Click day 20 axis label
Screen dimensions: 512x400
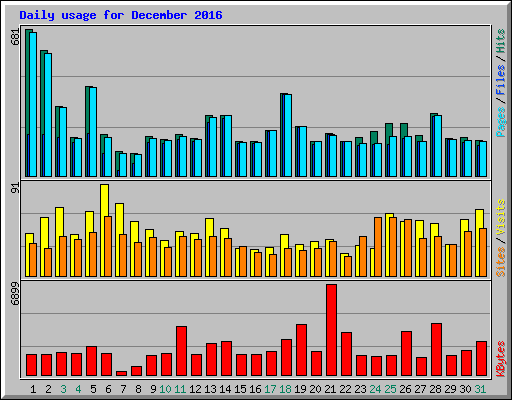[x=315, y=389]
